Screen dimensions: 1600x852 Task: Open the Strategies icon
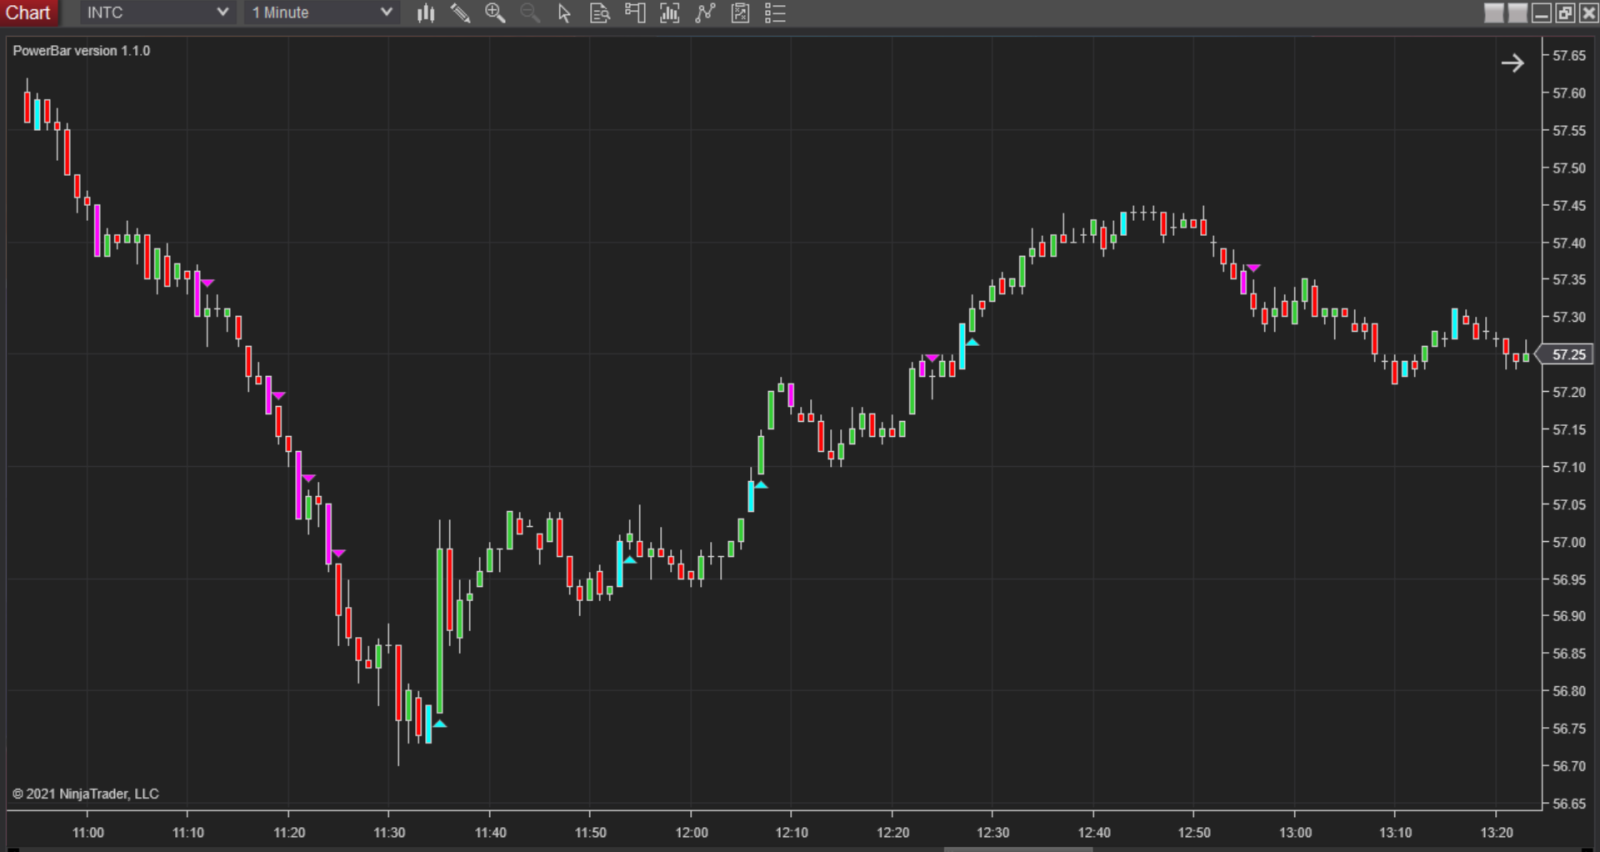point(705,13)
